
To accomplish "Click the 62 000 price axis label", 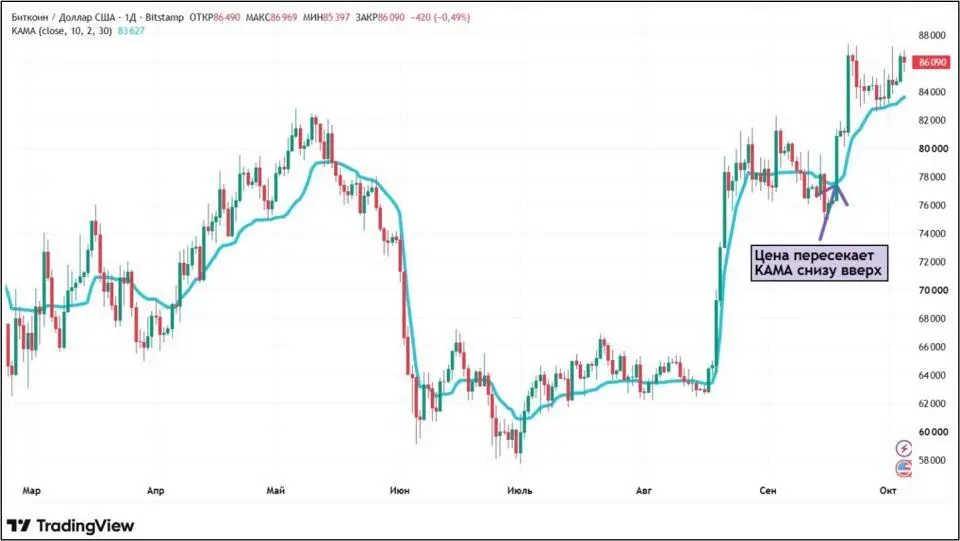I will (x=932, y=403).
